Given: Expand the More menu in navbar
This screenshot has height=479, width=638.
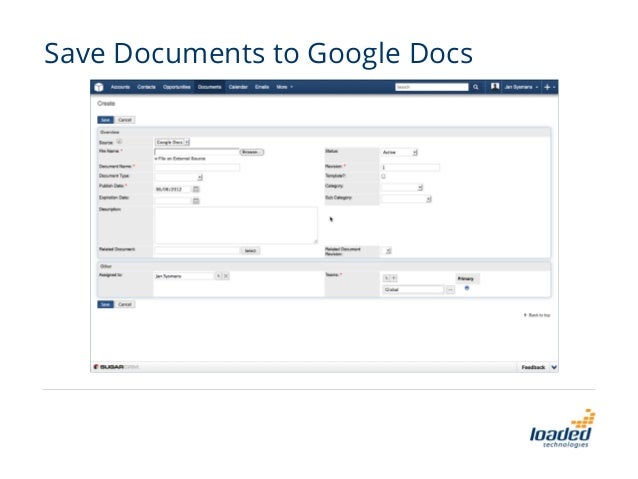Looking at the screenshot, I should pyautogui.click(x=284, y=87).
